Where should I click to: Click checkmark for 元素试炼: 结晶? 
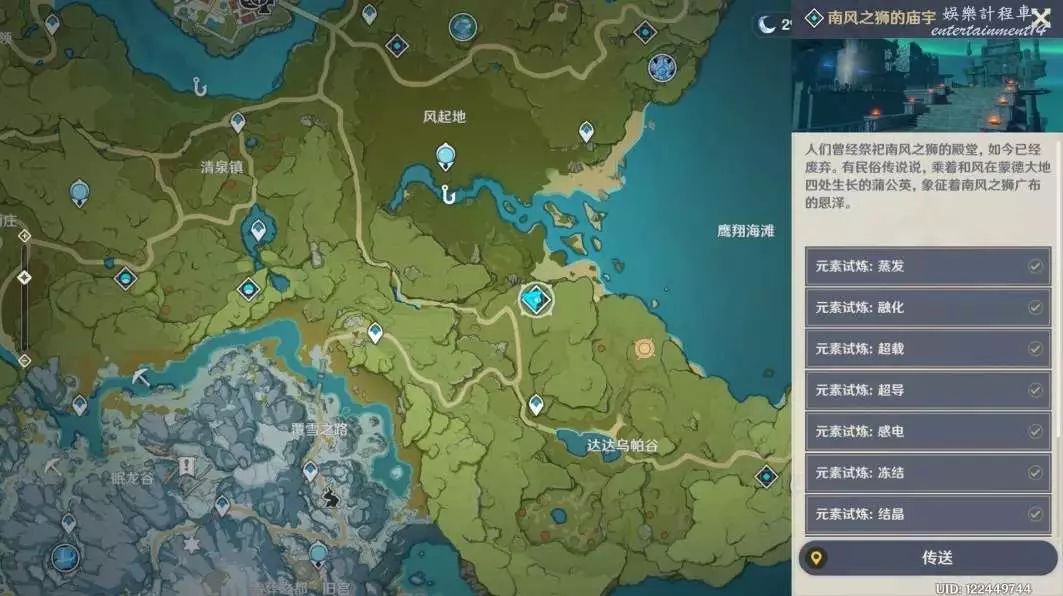[x=1035, y=514]
